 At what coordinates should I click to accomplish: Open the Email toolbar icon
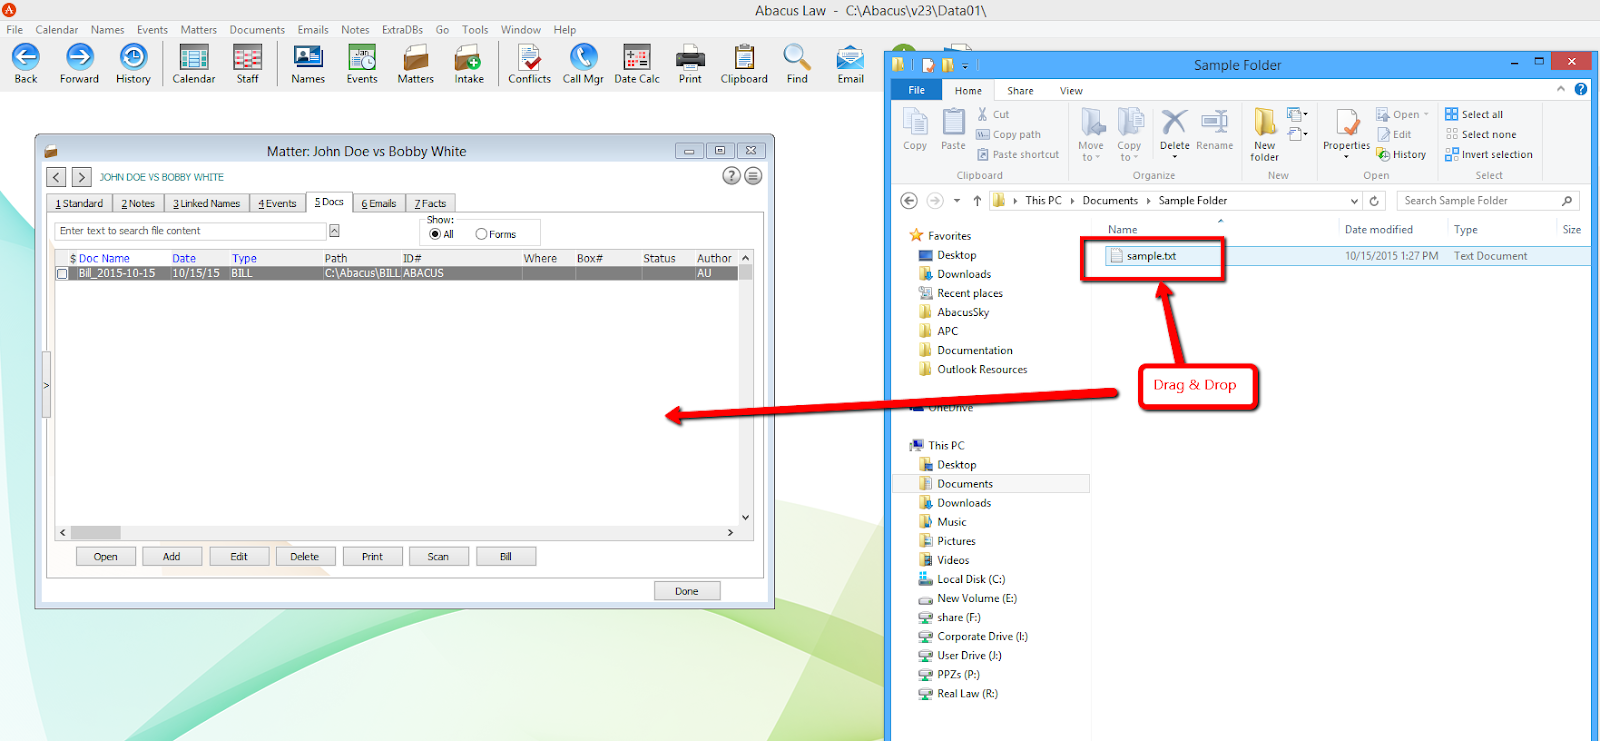pos(851,63)
